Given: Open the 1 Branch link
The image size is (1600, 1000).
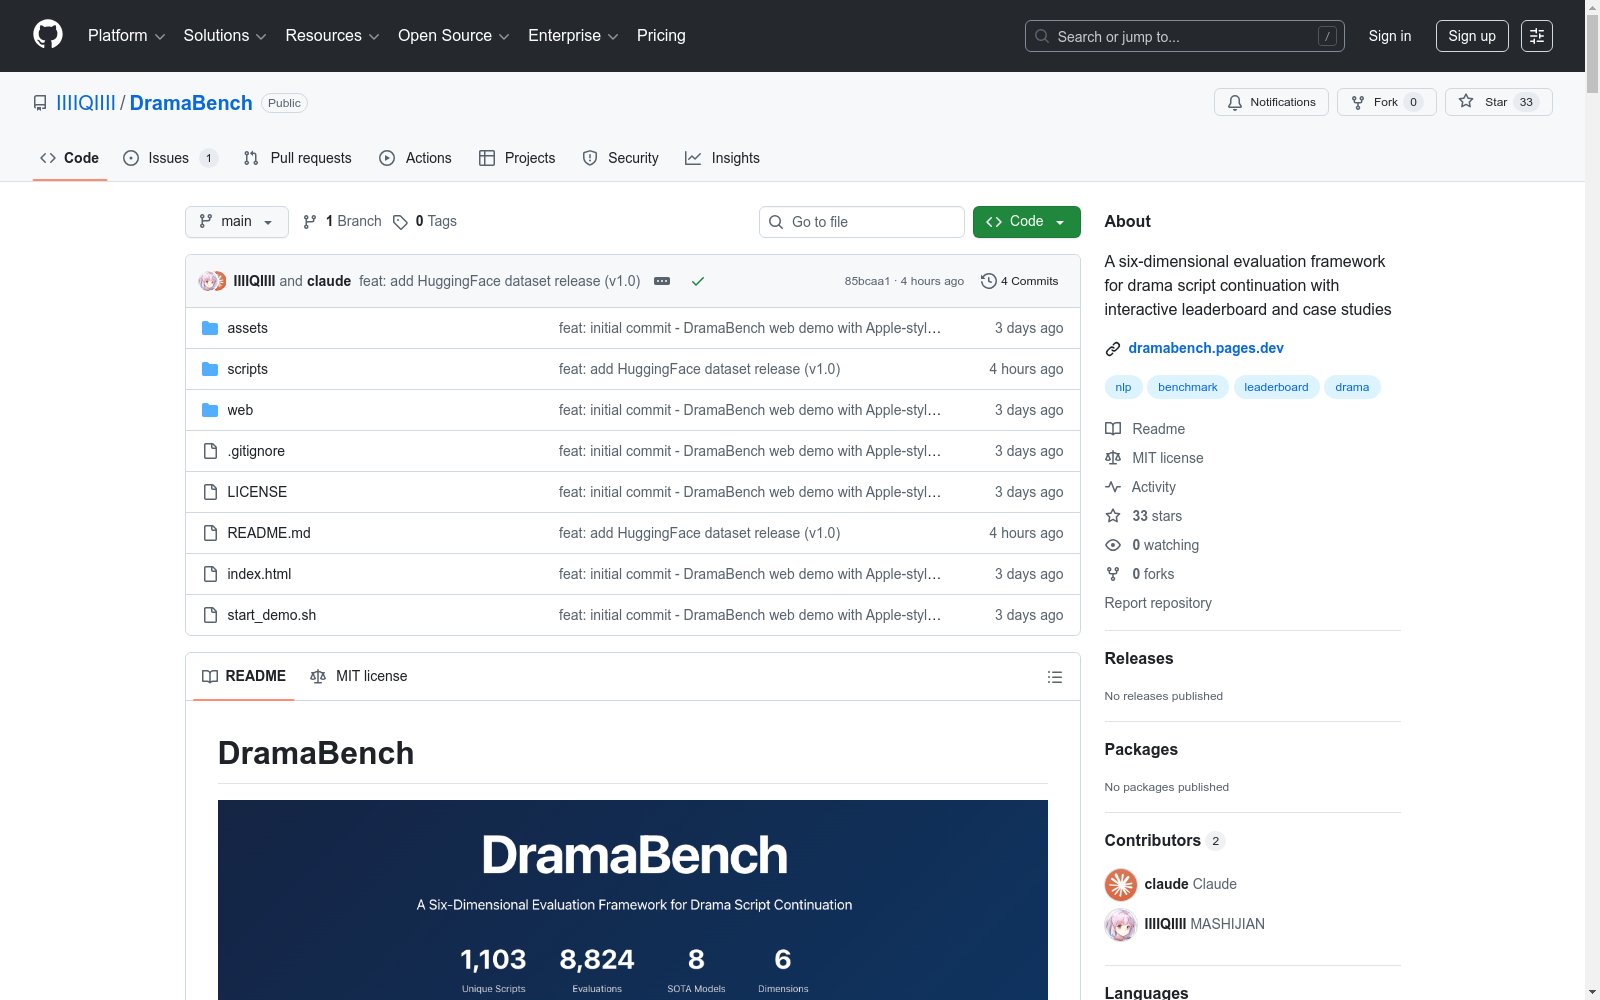Looking at the screenshot, I should [x=342, y=222].
